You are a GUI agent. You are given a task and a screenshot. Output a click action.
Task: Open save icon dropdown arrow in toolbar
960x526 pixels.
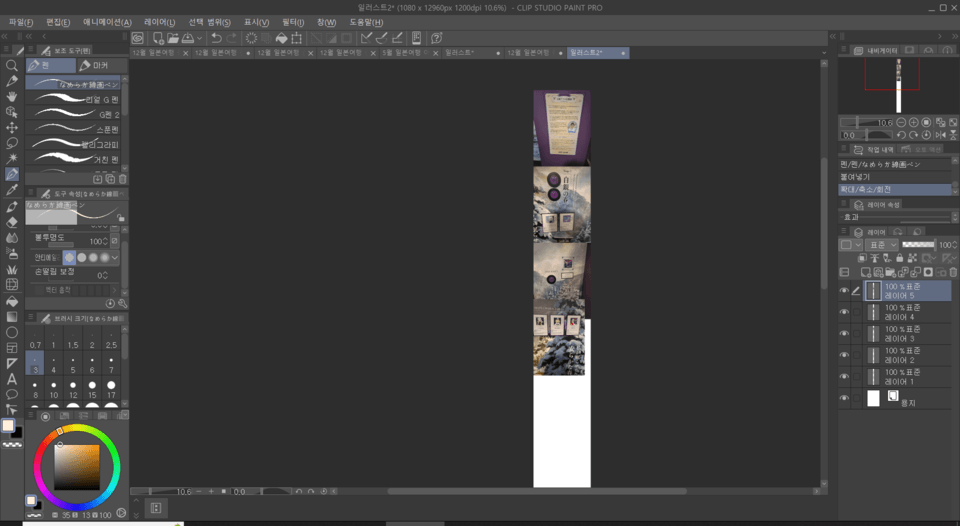pos(199,38)
